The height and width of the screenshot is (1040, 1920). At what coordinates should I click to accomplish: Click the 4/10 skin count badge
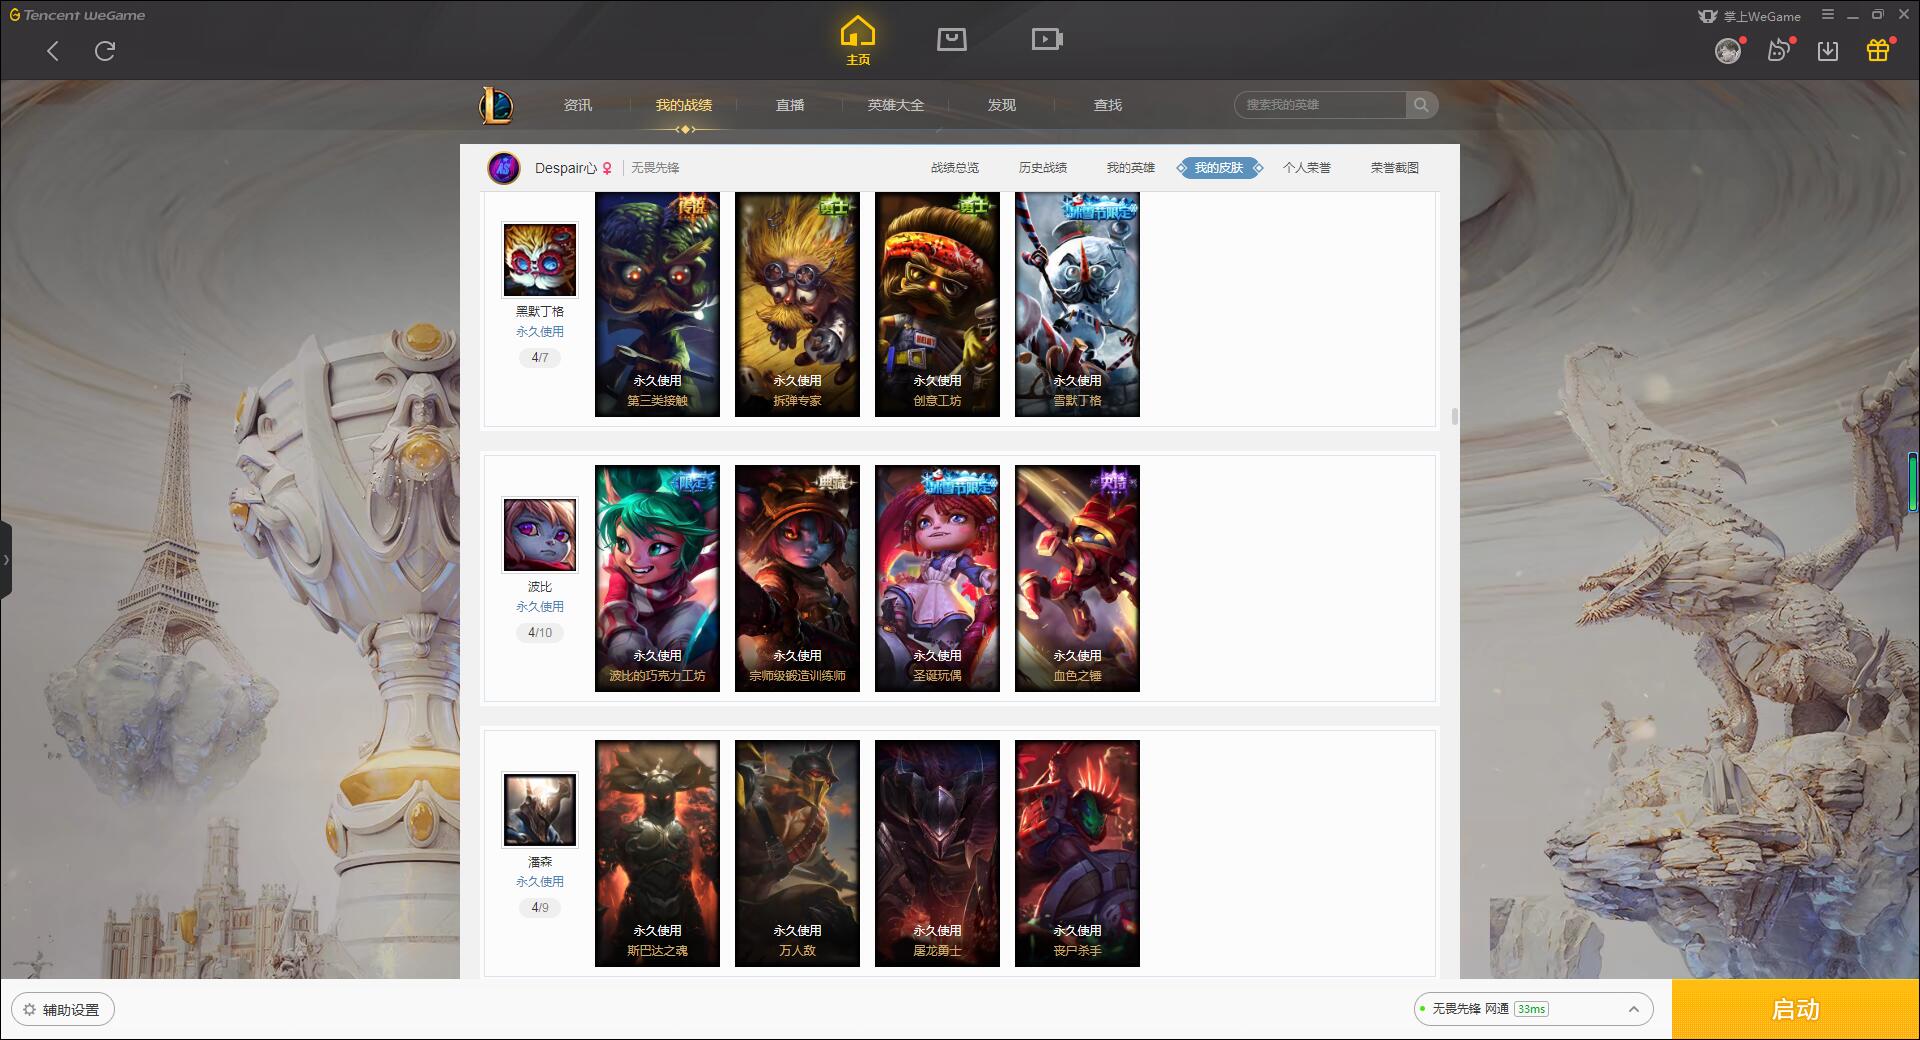540,632
